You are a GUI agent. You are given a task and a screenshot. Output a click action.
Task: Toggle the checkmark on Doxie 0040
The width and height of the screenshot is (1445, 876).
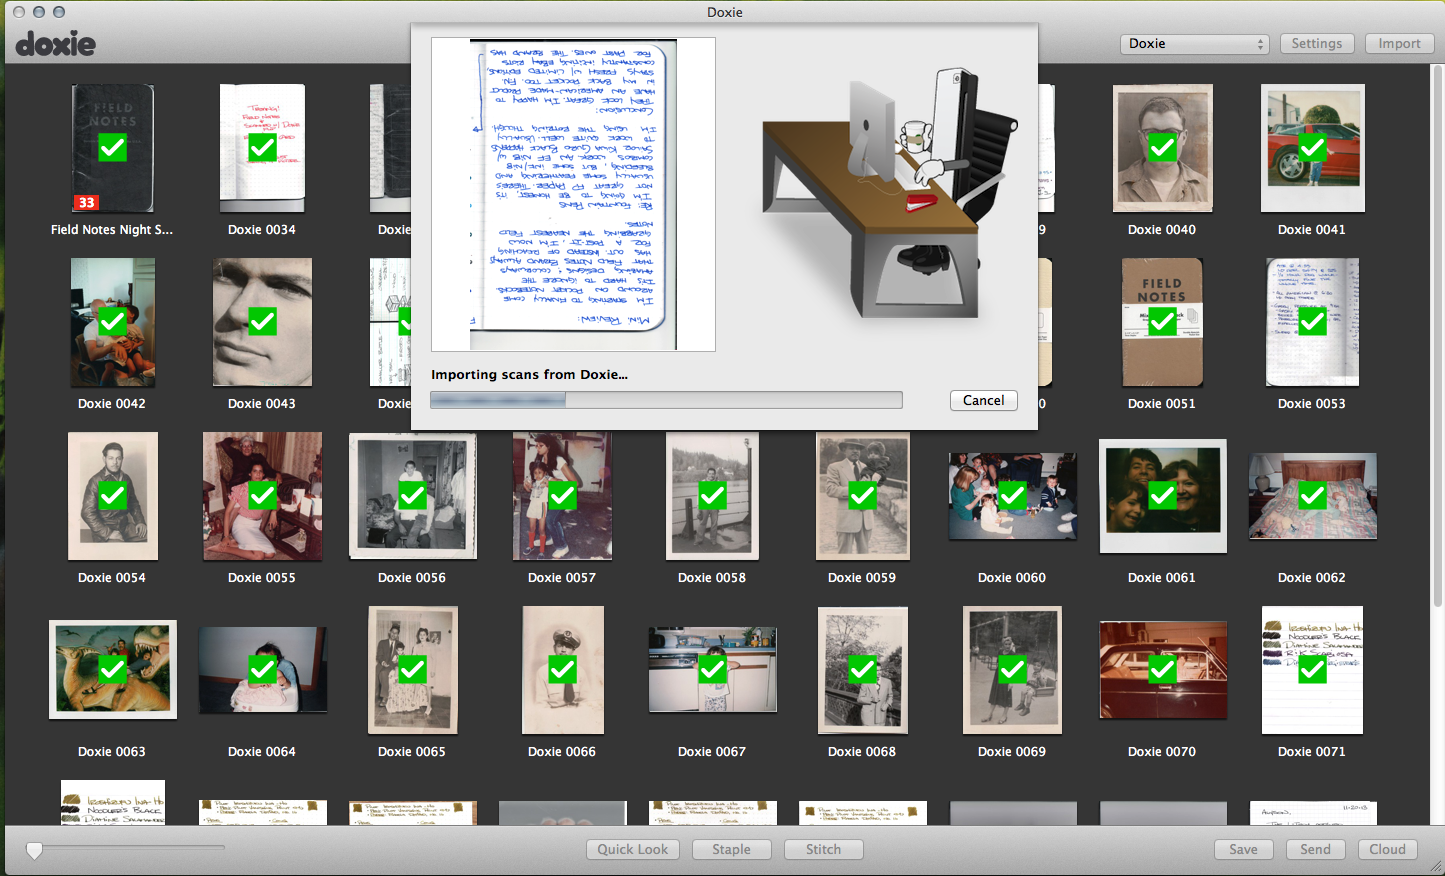point(1162,148)
